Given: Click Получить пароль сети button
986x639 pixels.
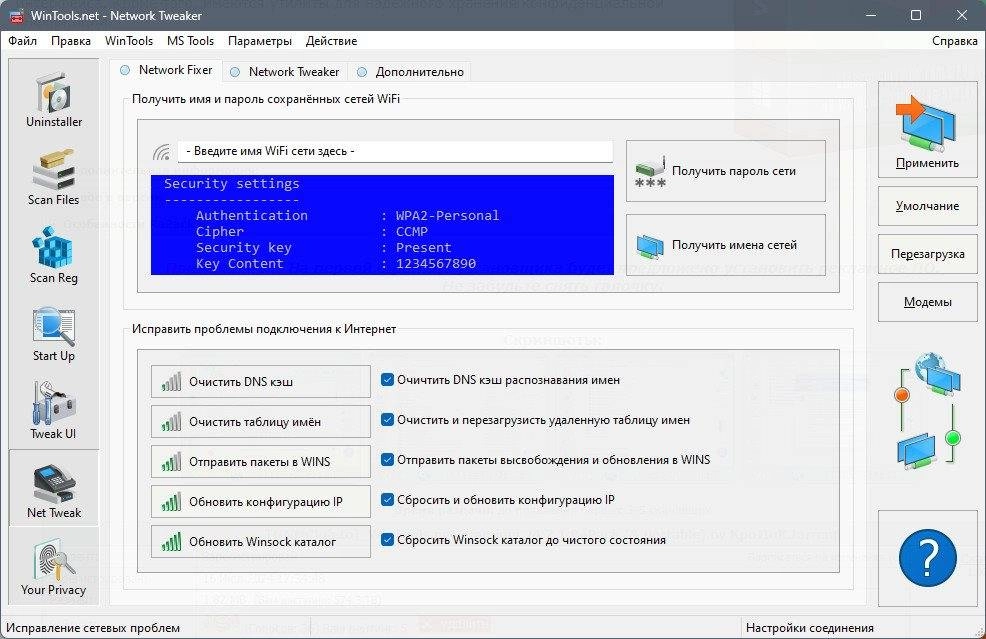Looking at the screenshot, I should tap(726, 171).
